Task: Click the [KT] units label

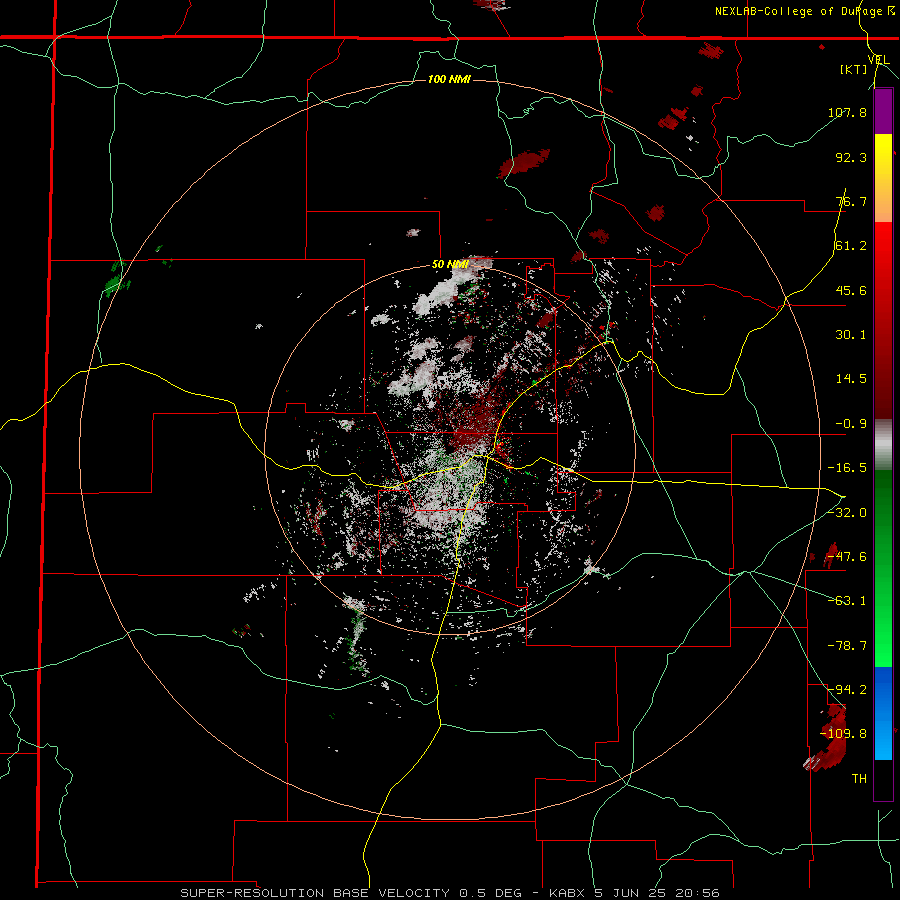Action: click(854, 69)
